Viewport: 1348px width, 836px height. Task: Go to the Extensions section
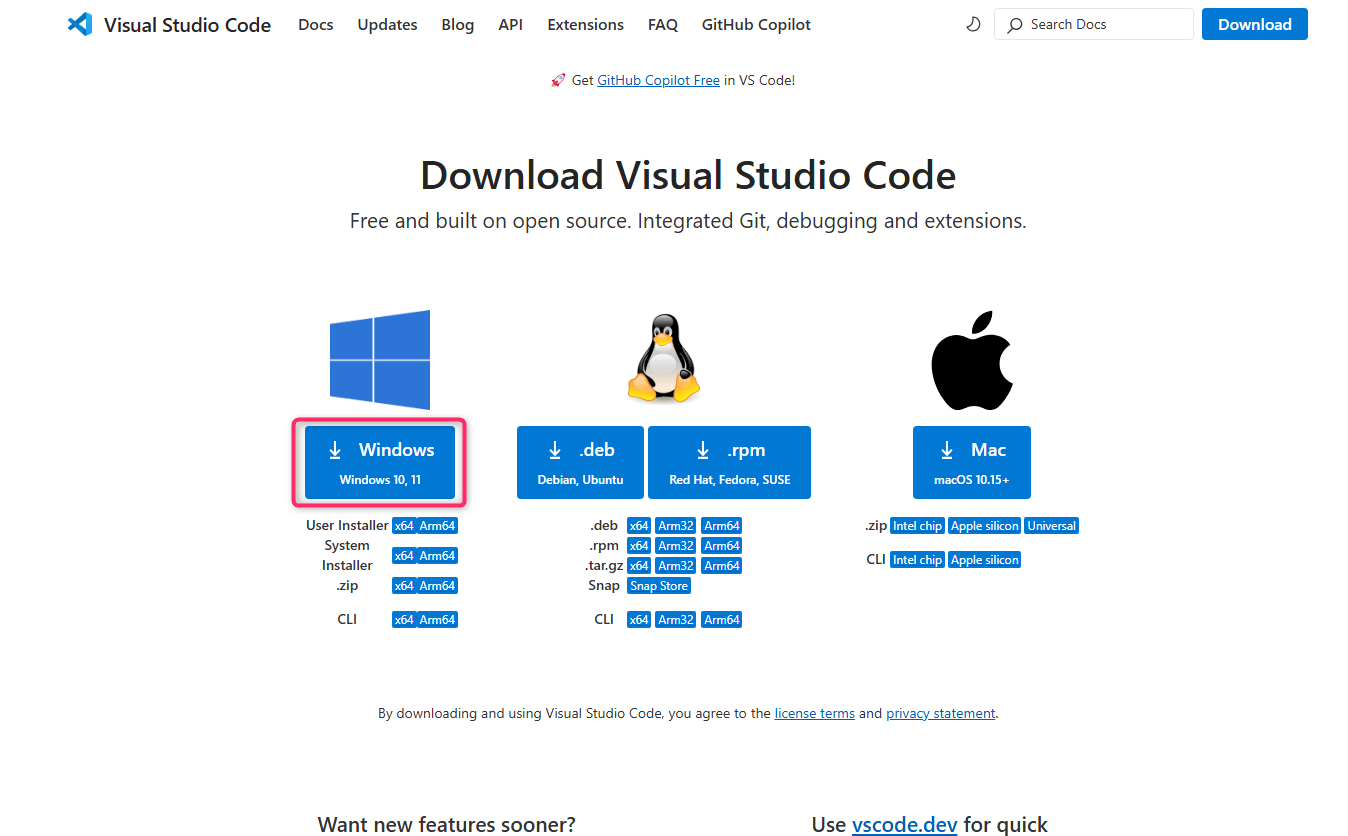[585, 24]
